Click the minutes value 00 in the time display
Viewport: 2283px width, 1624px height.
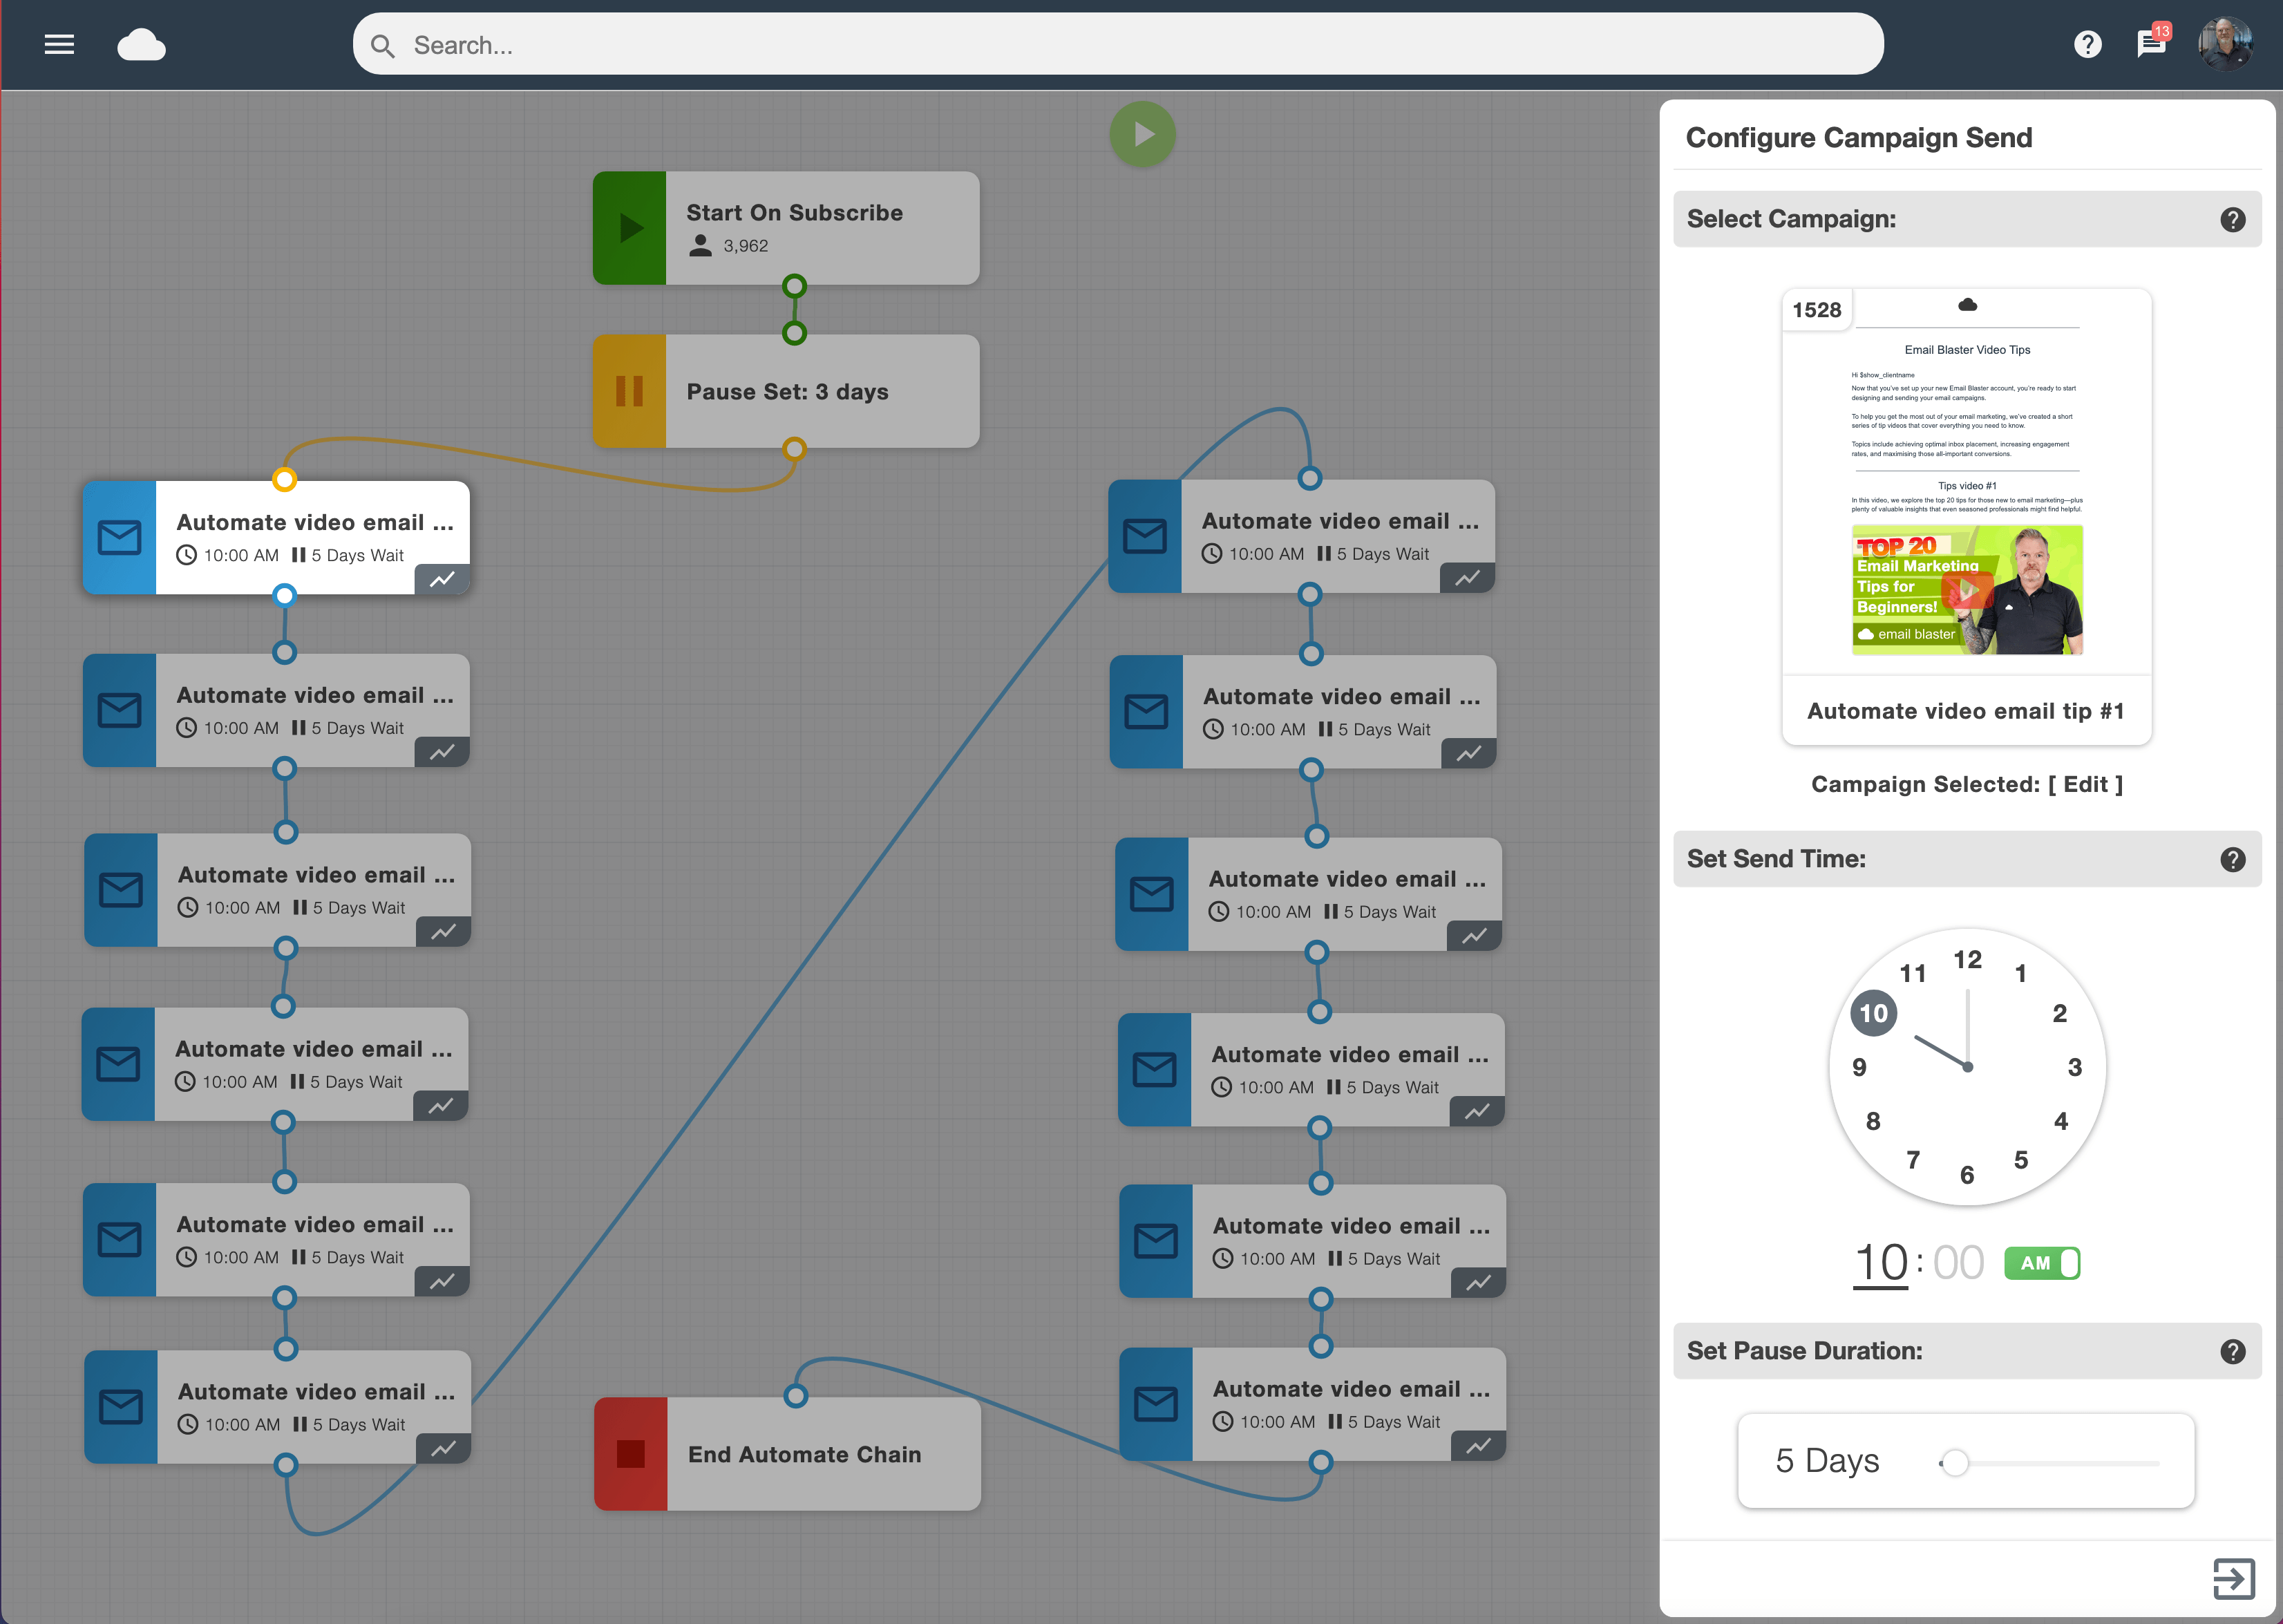coord(1958,1263)
